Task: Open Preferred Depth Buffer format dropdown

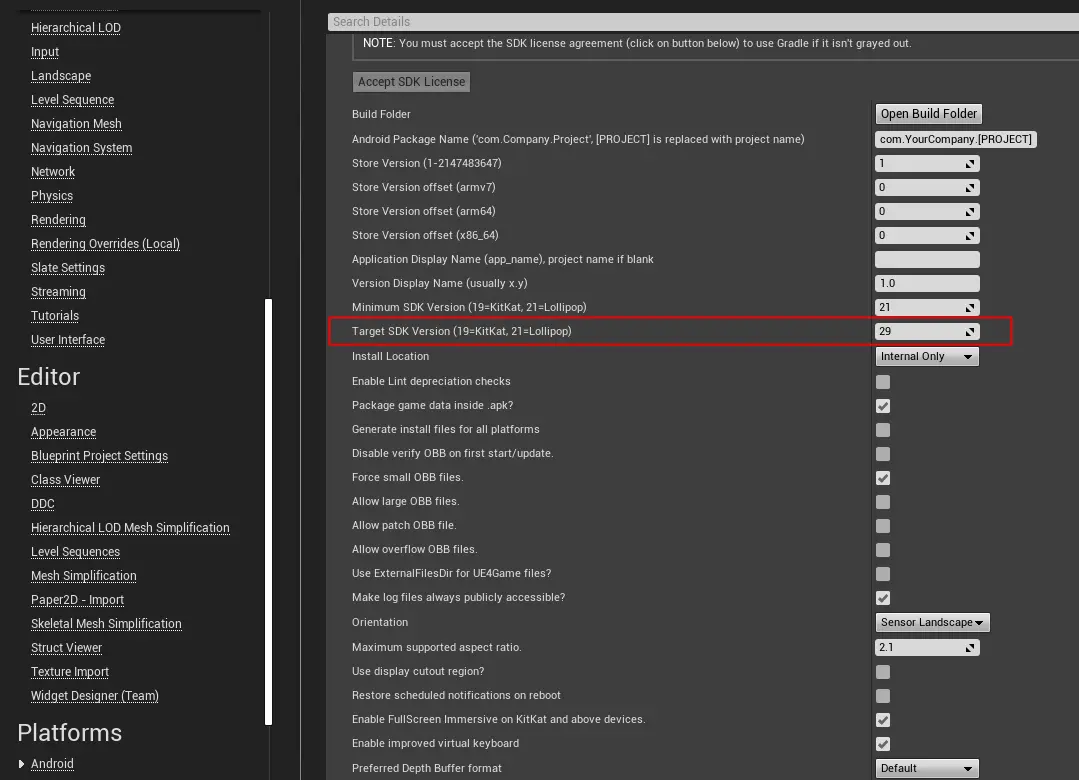Action: point(927,768)
